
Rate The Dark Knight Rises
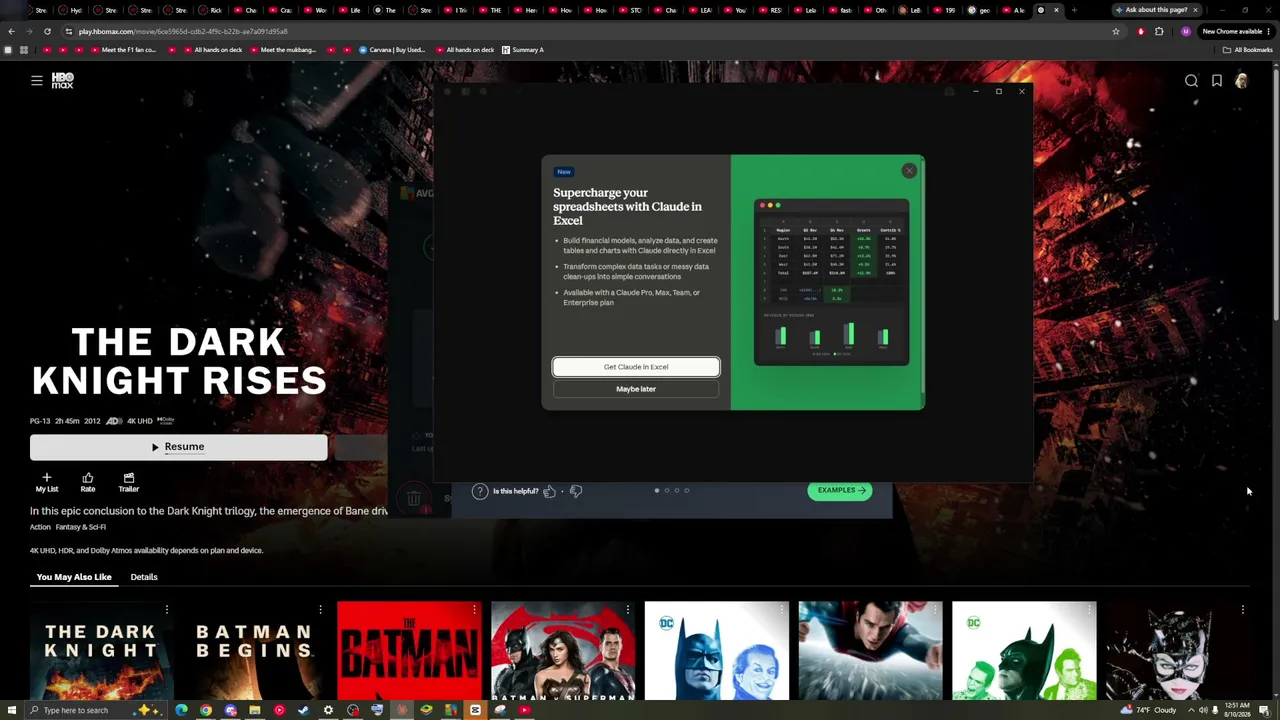pos(88,483)
